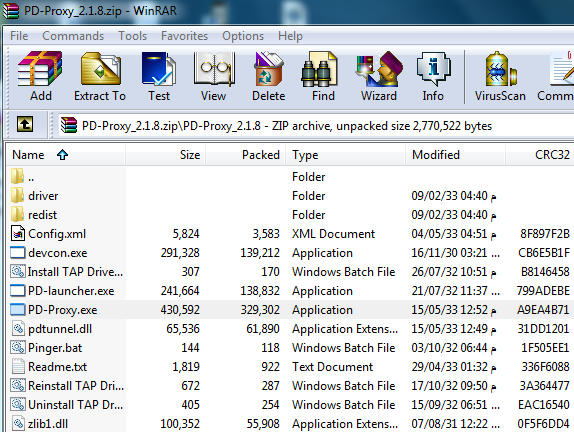Click the Uninstall TAP Driver batch icon

(18, 404)
